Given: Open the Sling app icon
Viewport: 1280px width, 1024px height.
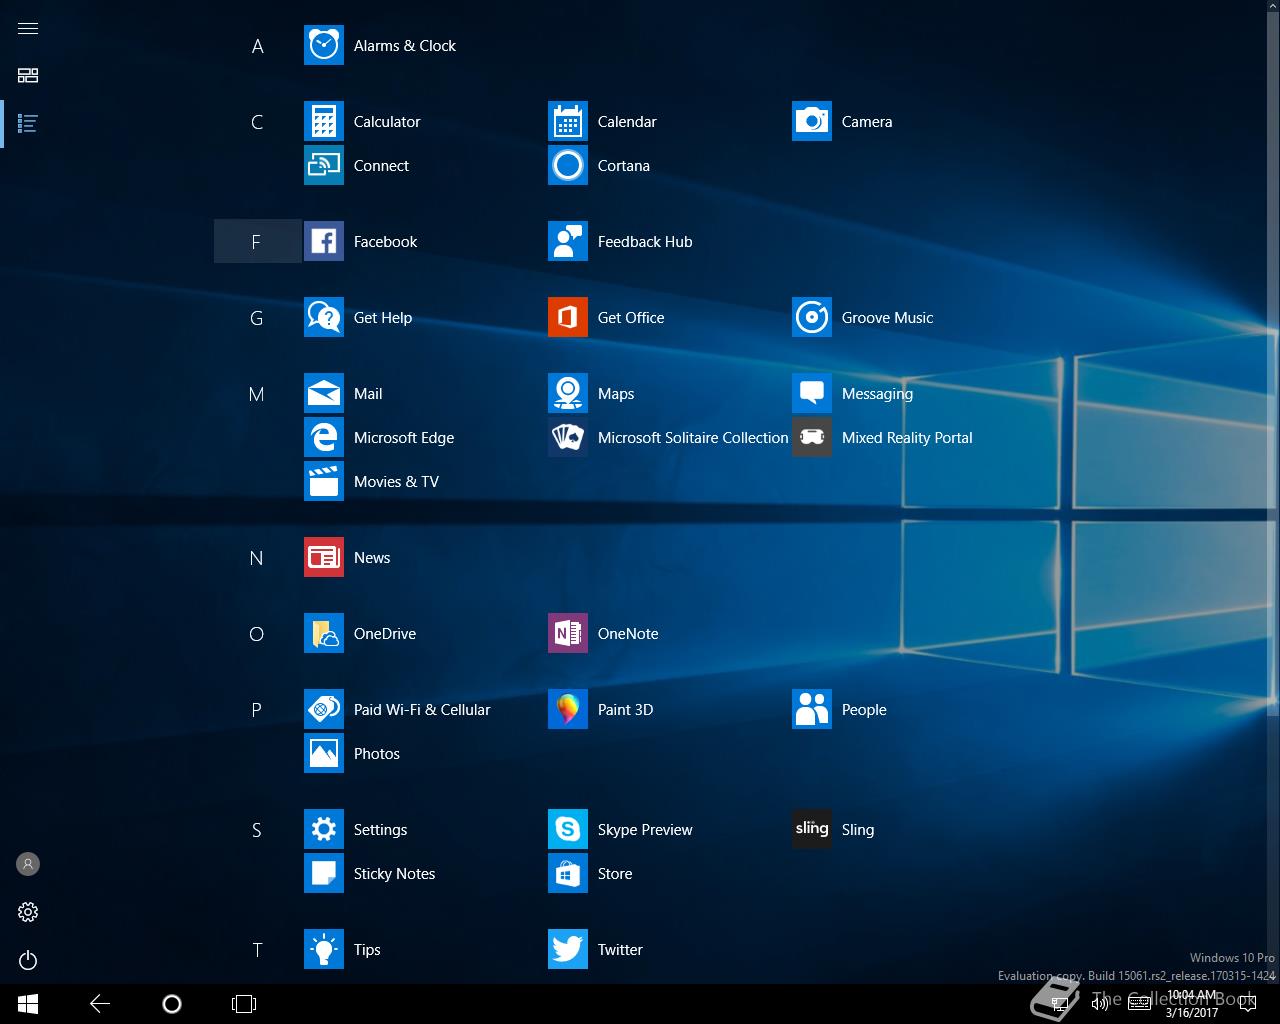Looking at the screenshot, I should coord(812,830).
